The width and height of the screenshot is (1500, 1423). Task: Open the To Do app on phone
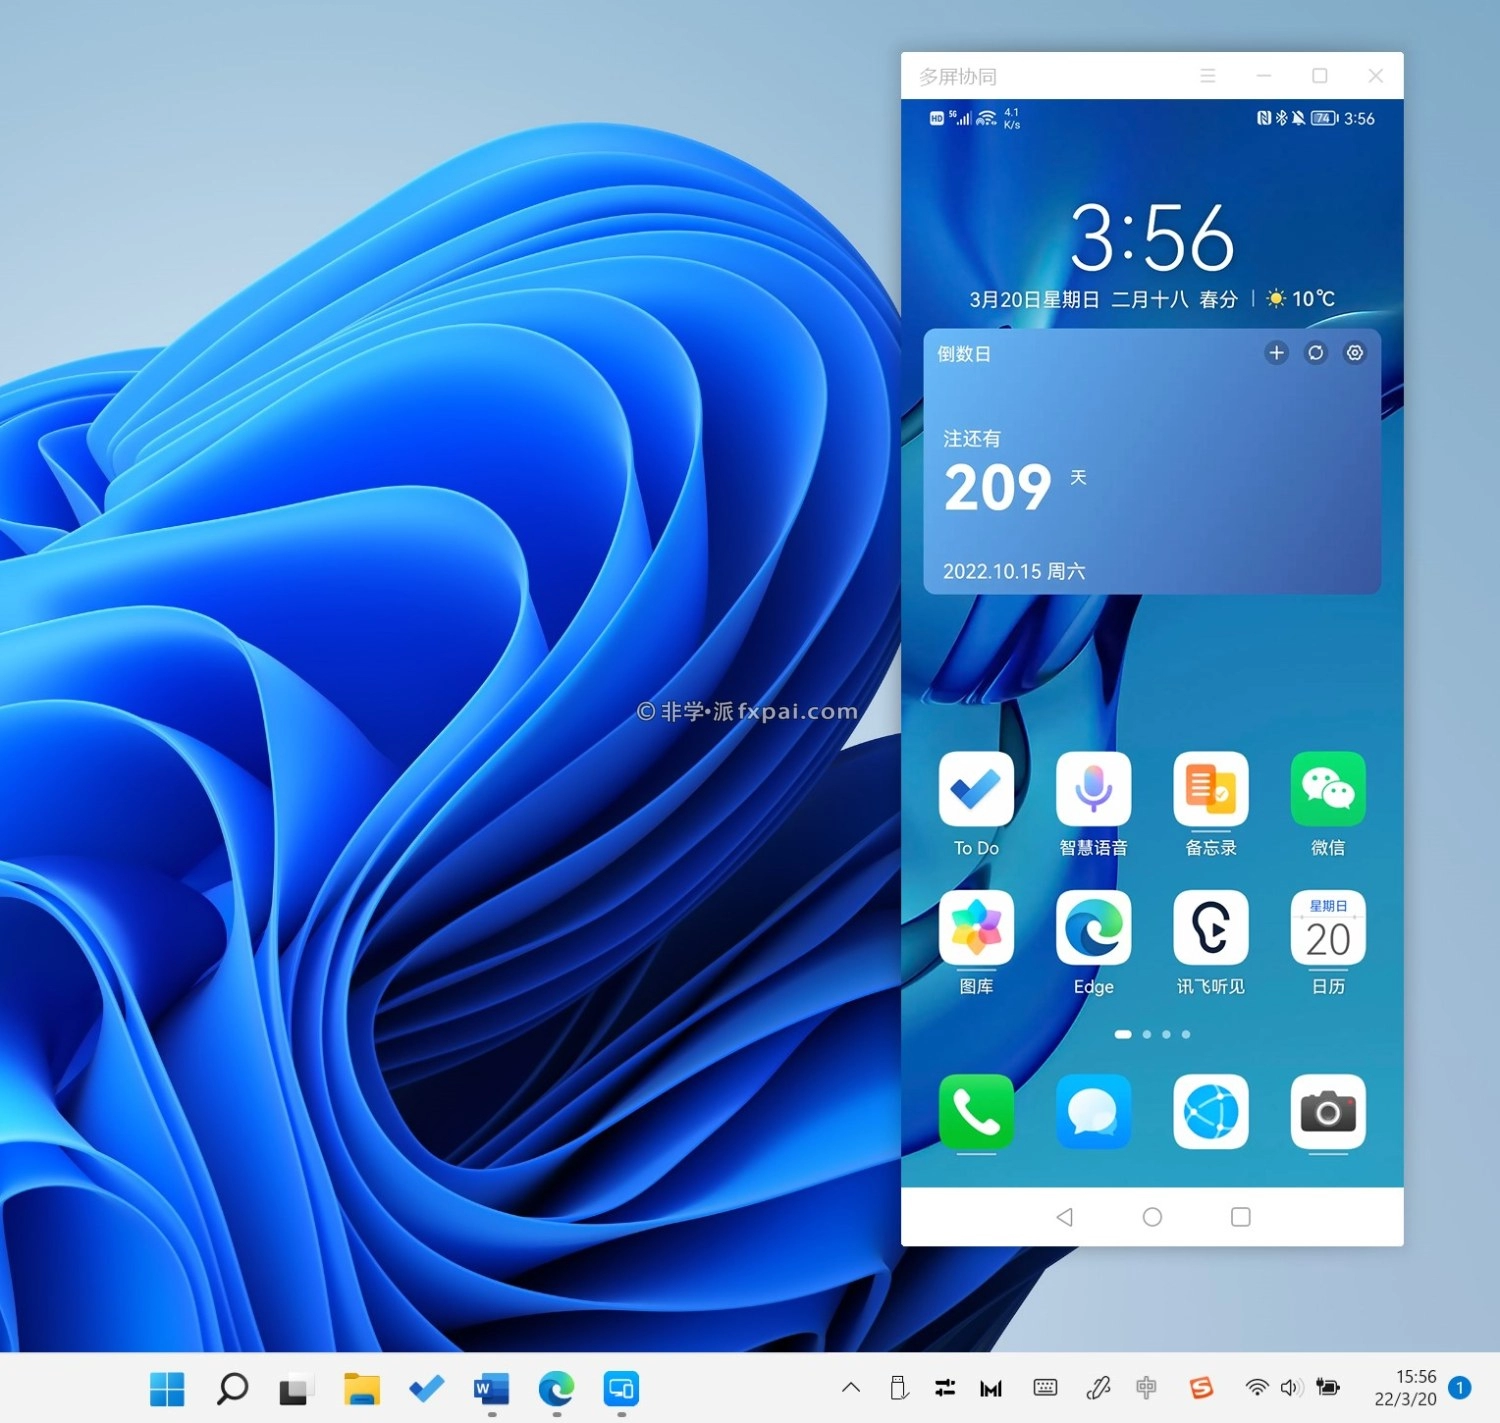[x=976, y=789]
